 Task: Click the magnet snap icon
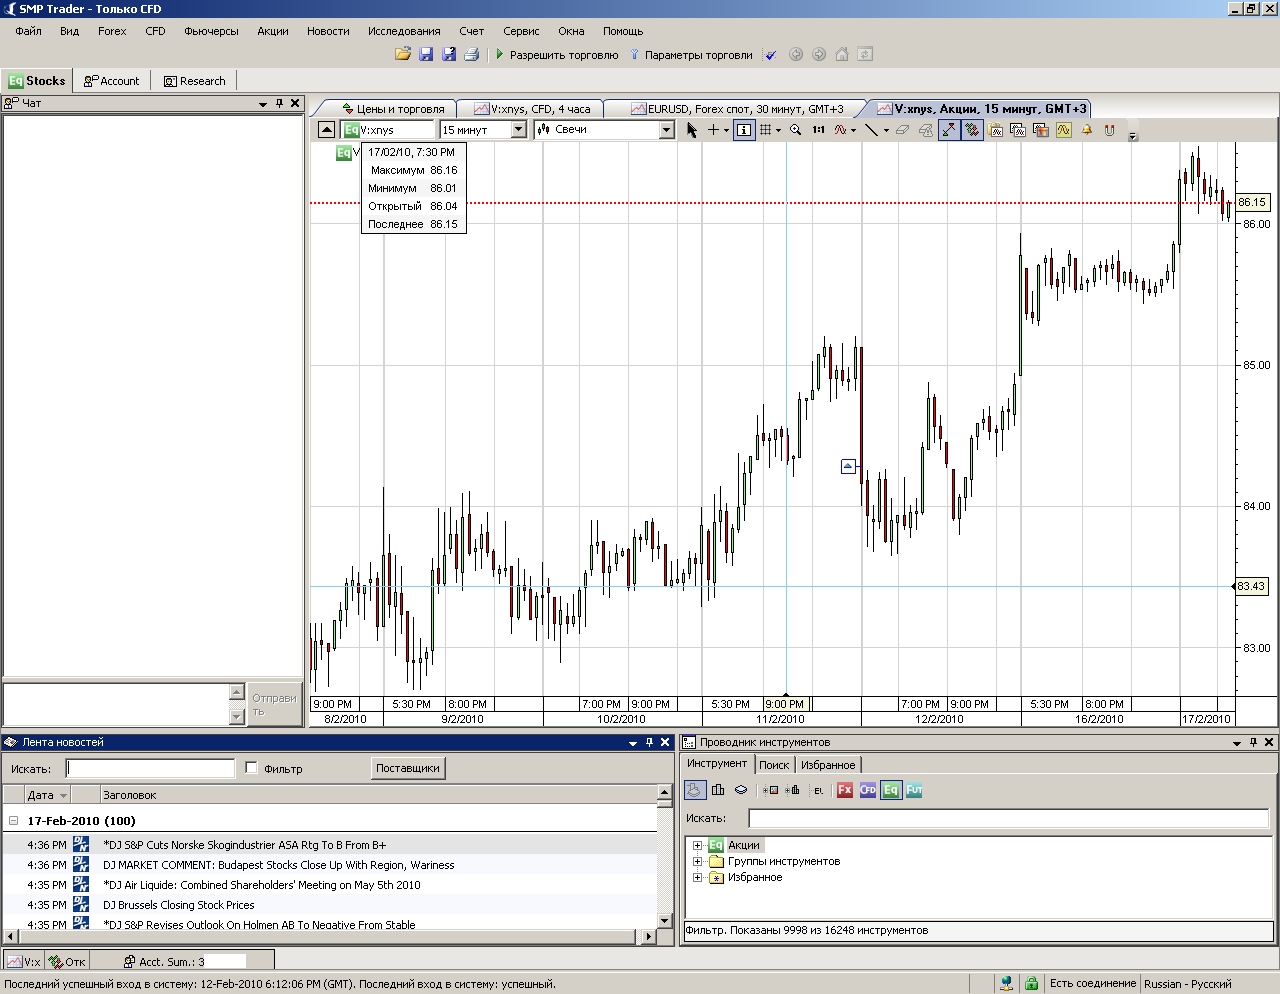point(1109,130)
